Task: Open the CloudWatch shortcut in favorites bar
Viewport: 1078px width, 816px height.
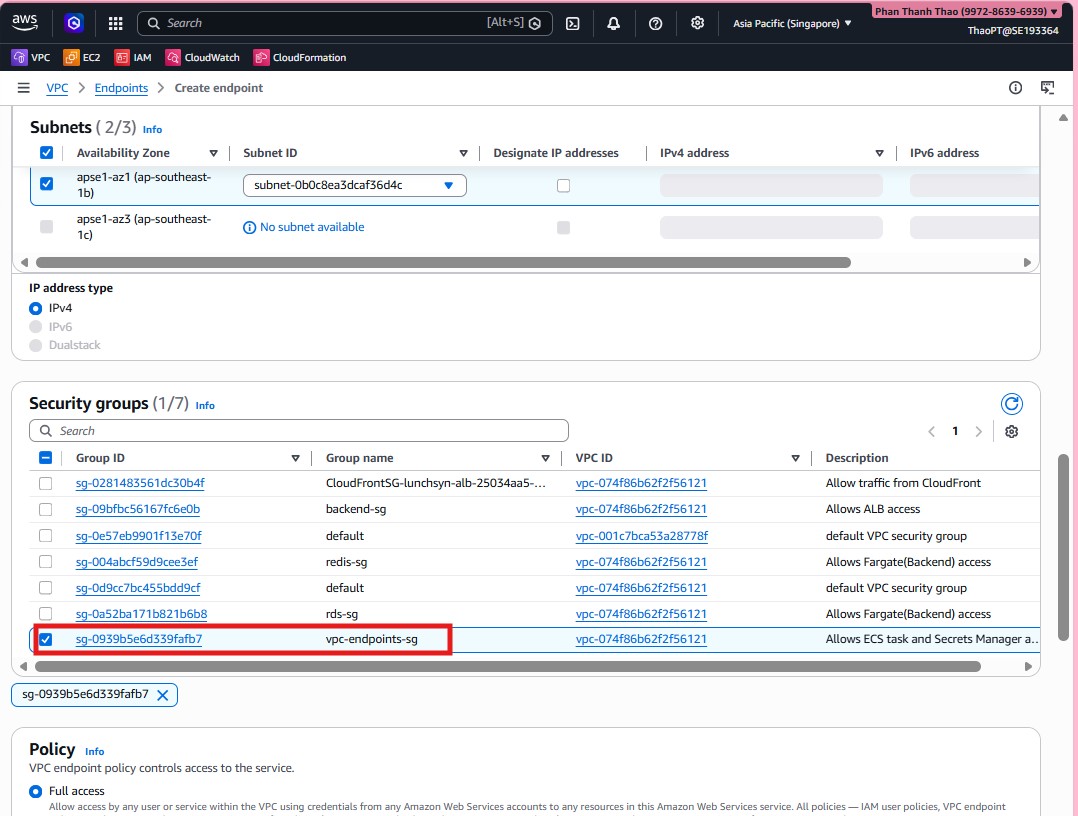Action: 203,58
